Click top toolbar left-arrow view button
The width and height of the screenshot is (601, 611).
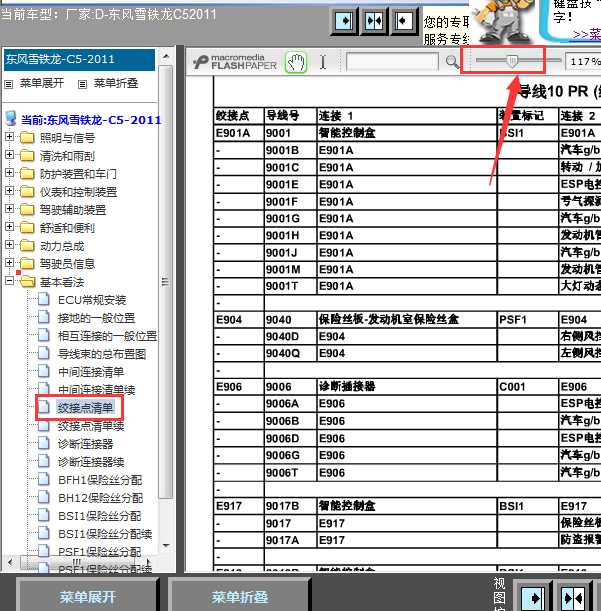click(404, 21)
